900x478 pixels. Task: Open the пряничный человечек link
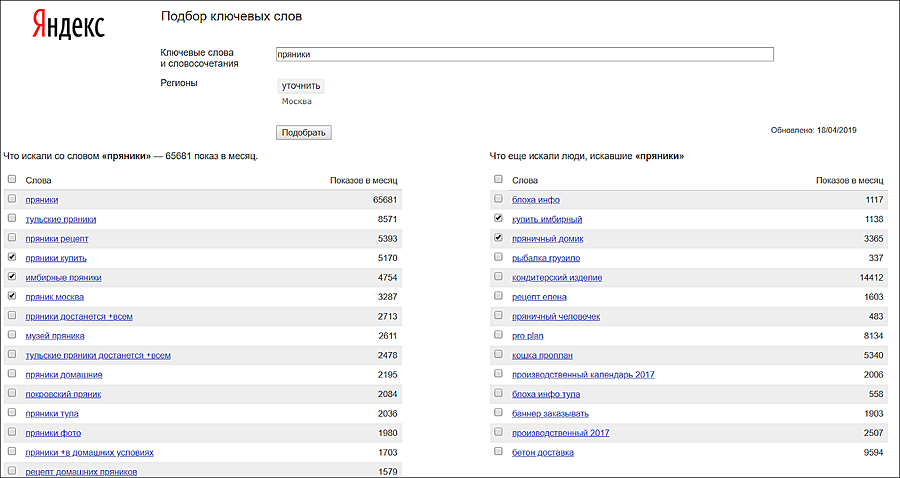pos(556,316)
